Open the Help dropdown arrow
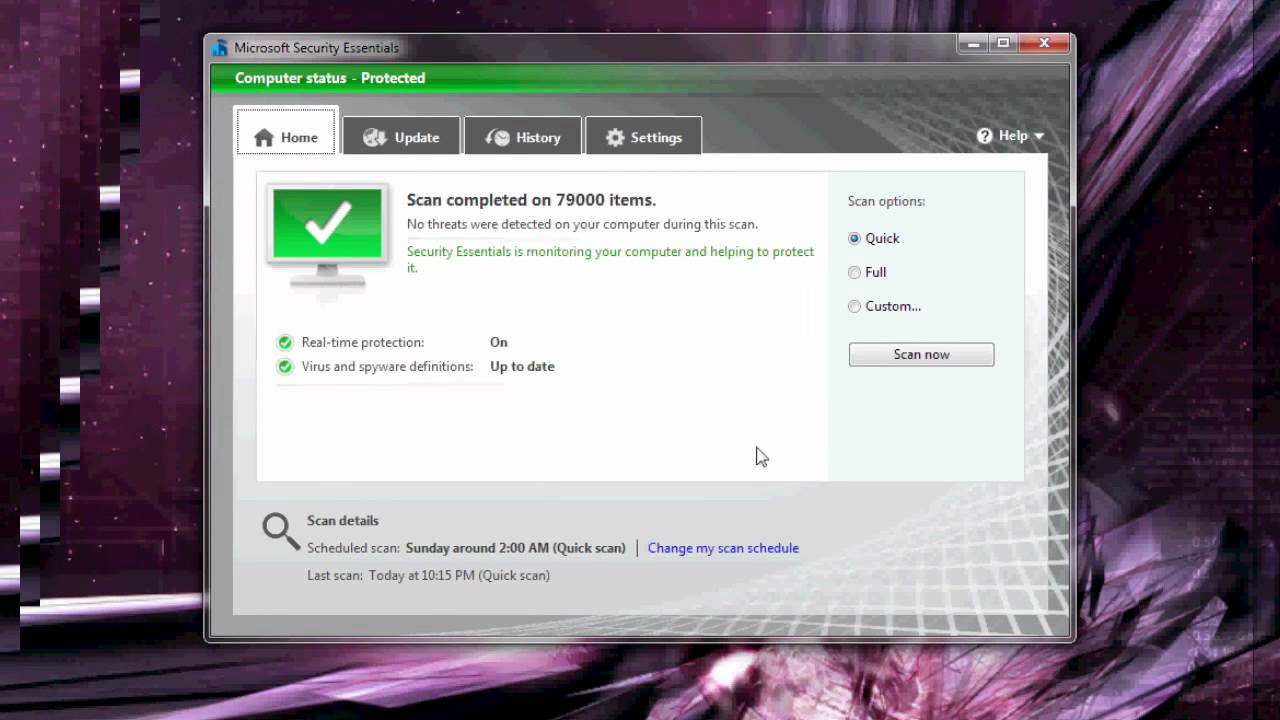The image size is (1280, 720). coord(1039,137)
